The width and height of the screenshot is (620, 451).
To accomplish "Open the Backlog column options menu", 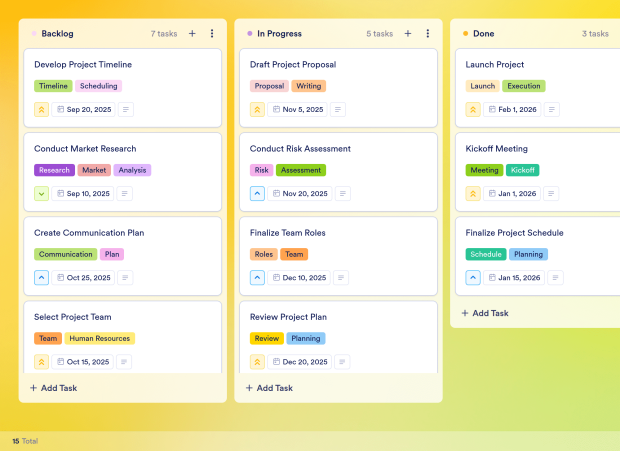I will tap(212, 34).
